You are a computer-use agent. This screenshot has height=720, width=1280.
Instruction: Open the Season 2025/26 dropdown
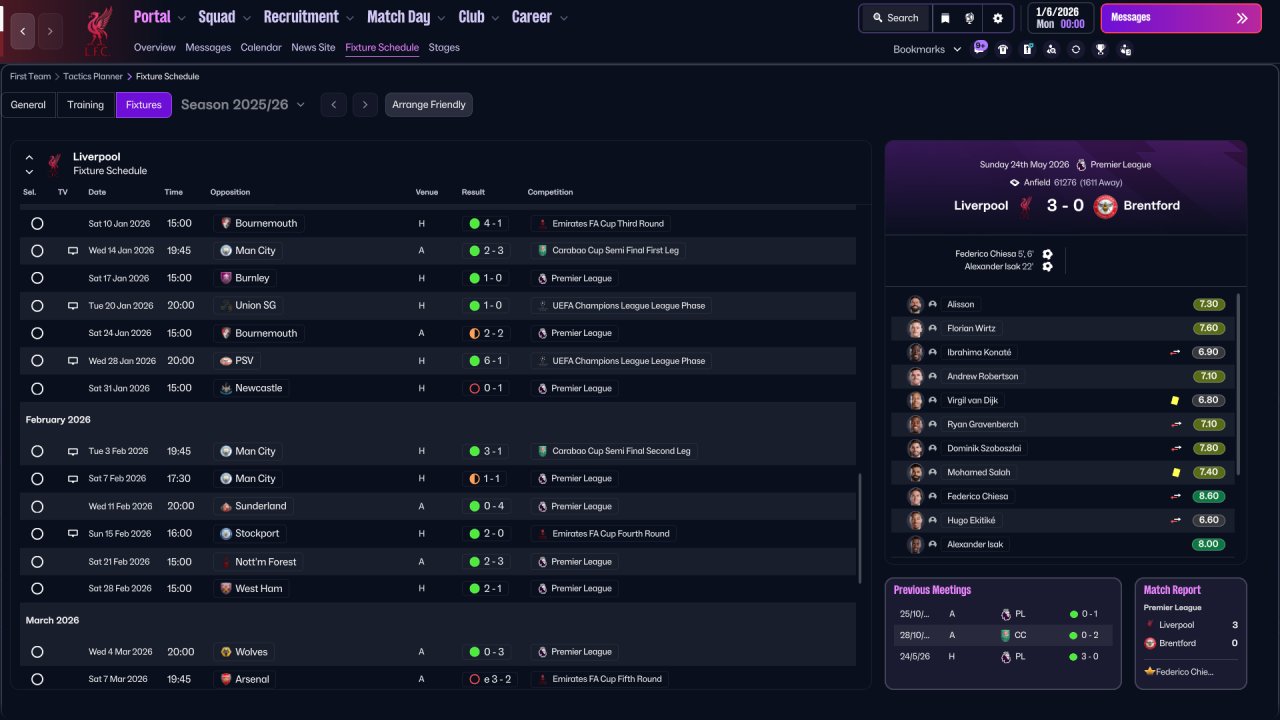click(x=243, y=105)
